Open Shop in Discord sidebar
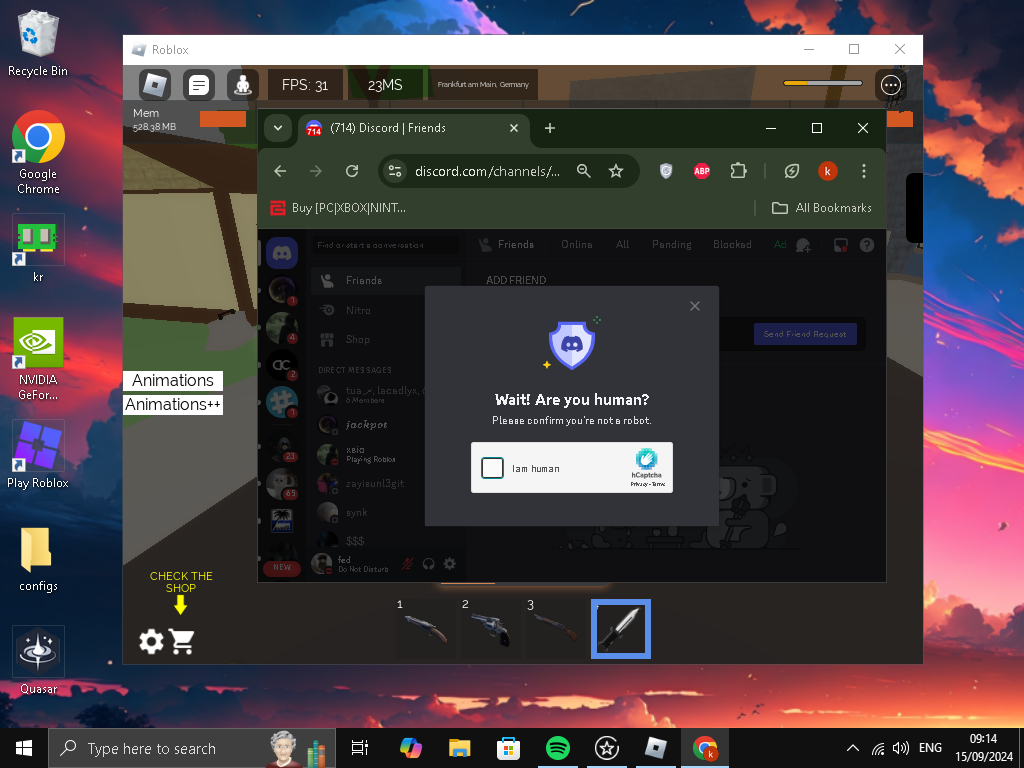The width and height of the screenshot is (1024, 768). click(385, 340)
